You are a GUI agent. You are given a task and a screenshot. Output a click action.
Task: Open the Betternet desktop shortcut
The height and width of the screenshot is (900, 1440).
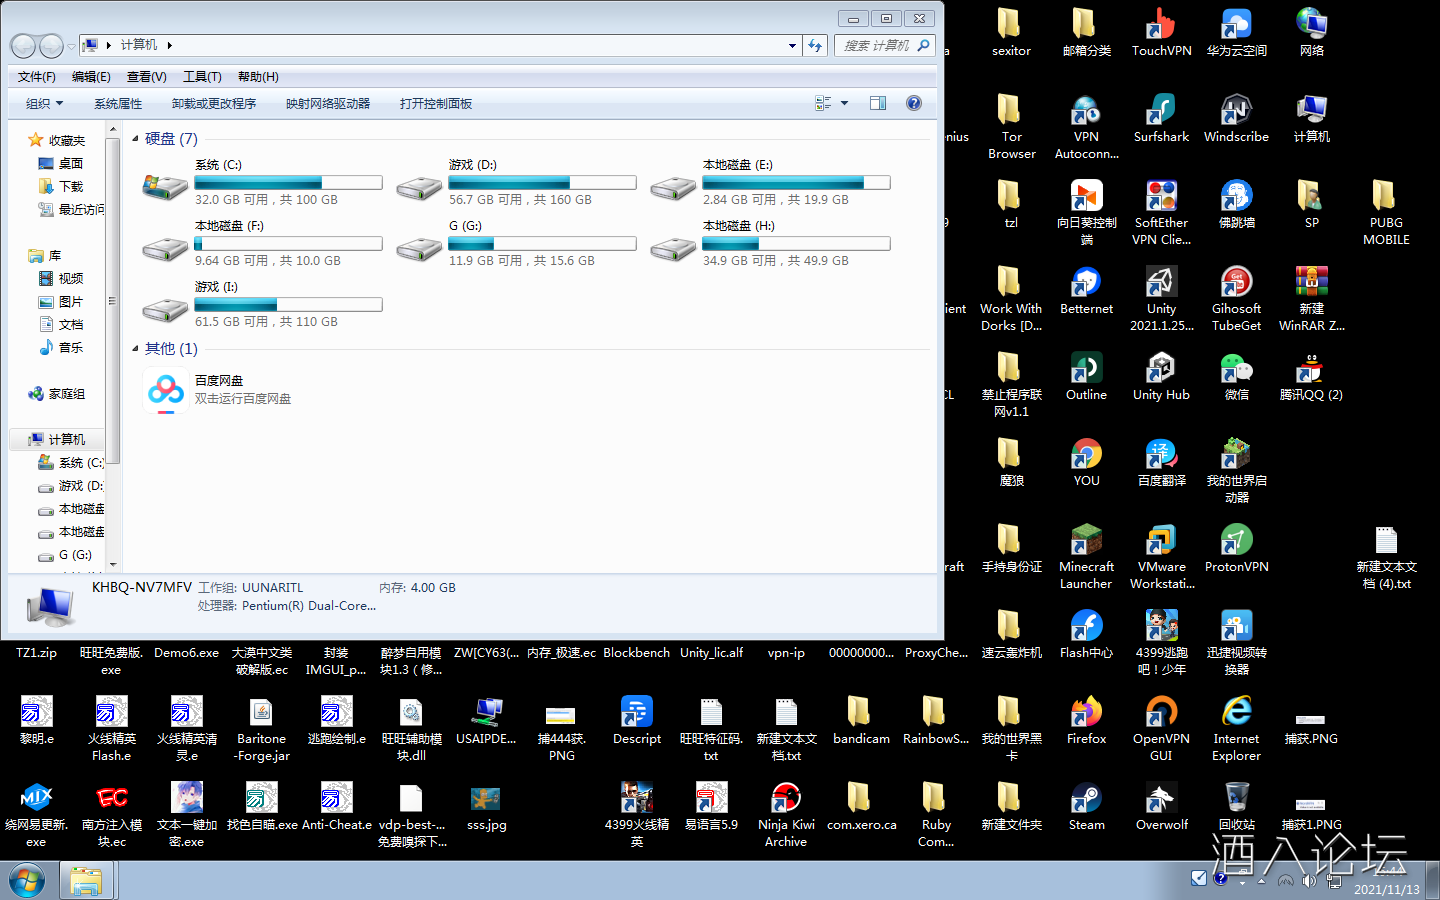coord(1086,290)
